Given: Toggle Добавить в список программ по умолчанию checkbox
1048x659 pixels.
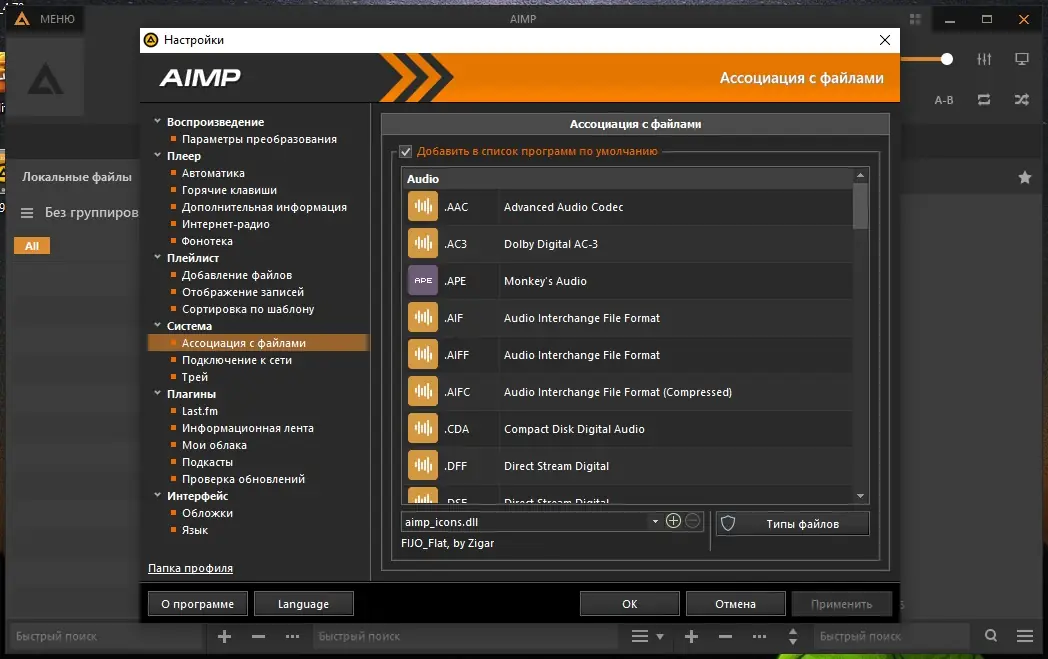Looking at the screenshot, I should point(406,152).
